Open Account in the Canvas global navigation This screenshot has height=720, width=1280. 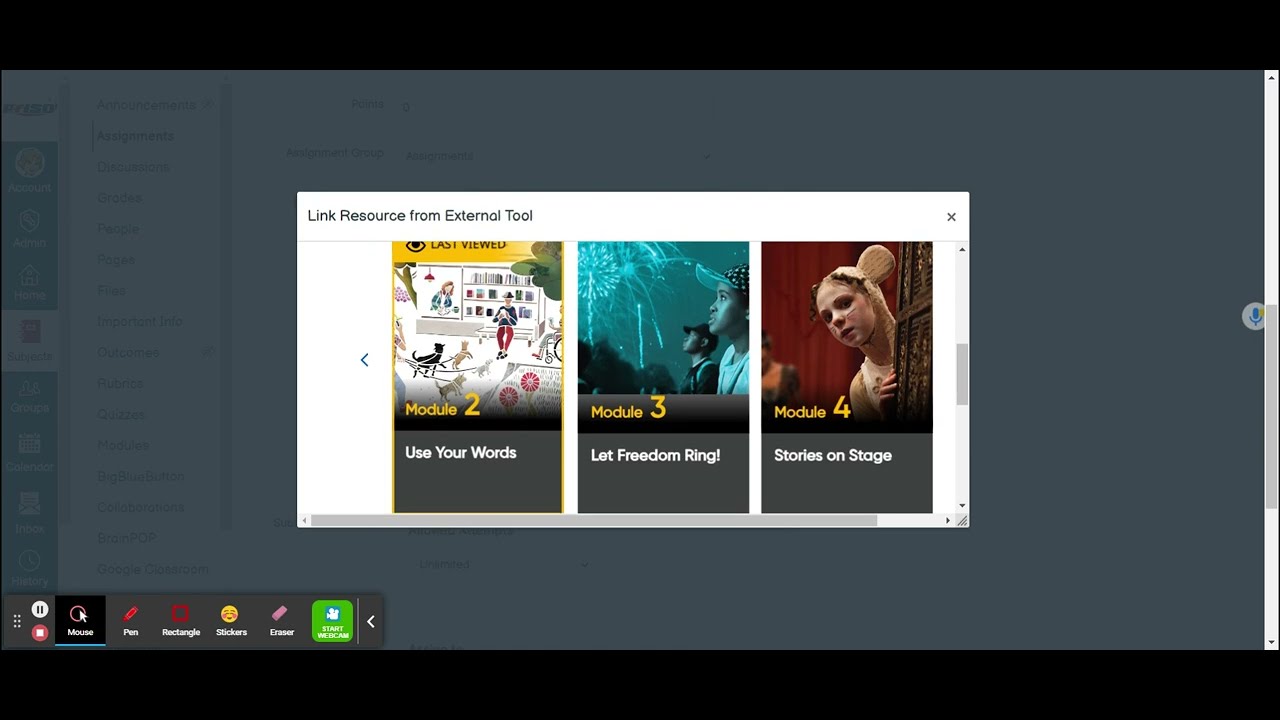point(29,170)
